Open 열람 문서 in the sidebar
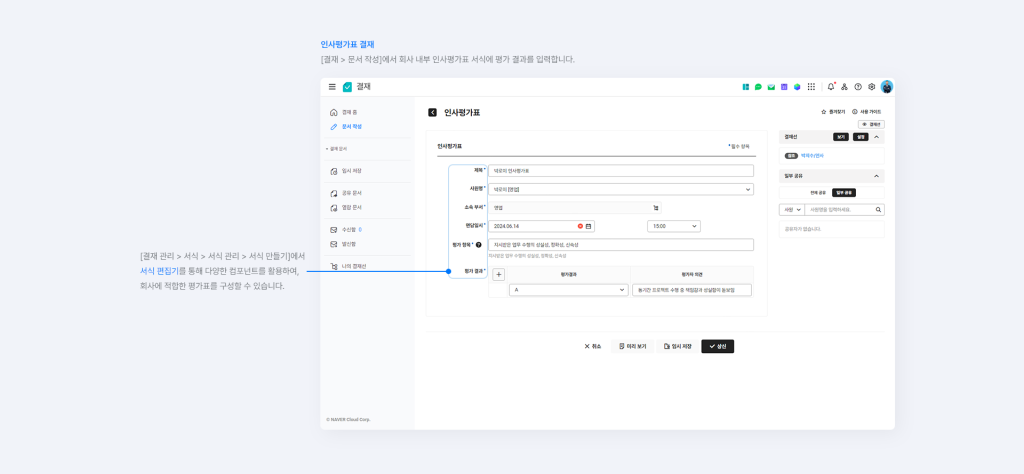Screen dimensions: 1024x474 pos(346,208)
